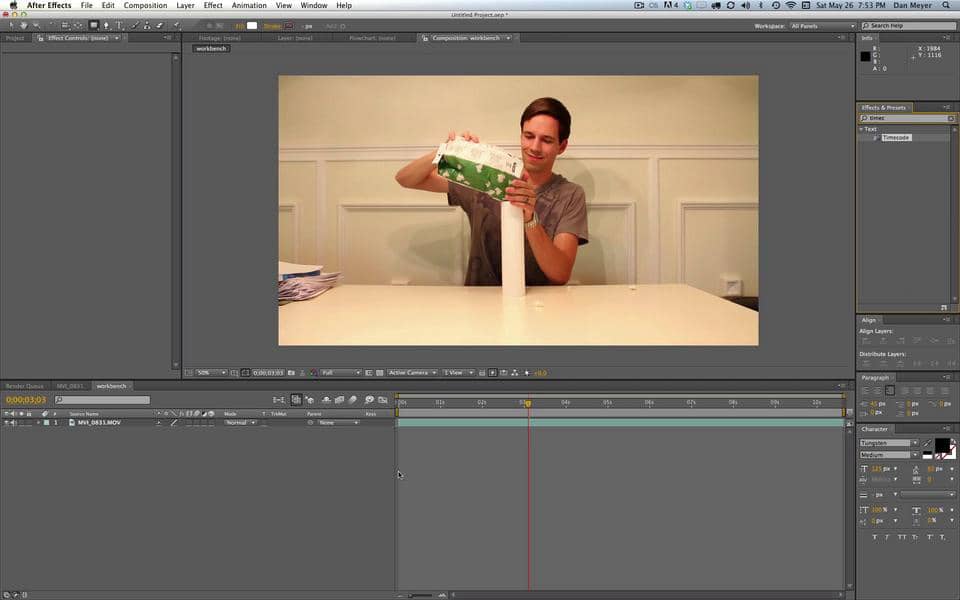Toggle video visibility of MVI_0831.MOV layer
Screen dimensions: 960x600
pos(6,422)
